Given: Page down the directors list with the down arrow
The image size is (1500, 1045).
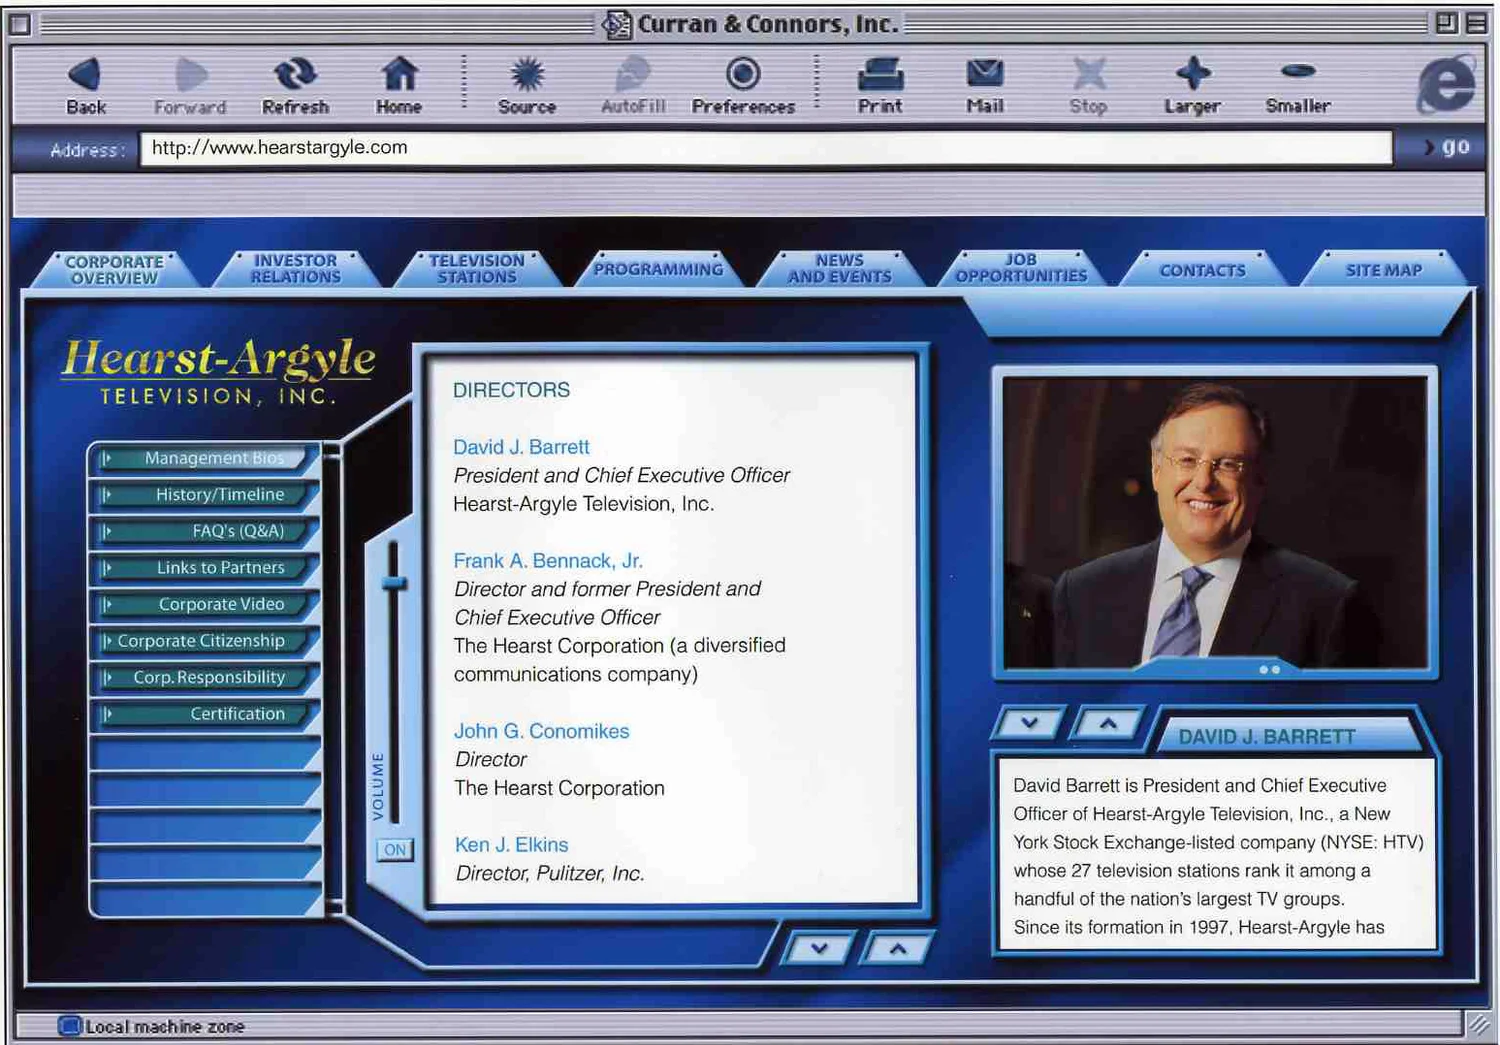Looking at the screenshot, I should pos(820,948).
